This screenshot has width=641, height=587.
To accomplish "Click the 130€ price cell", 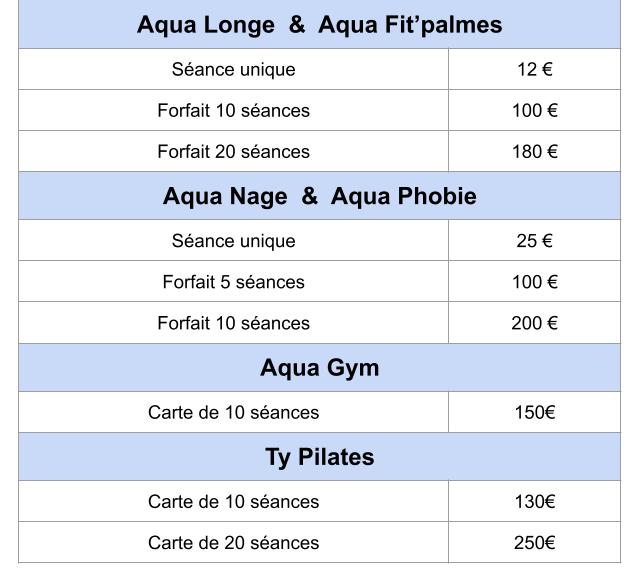I will [535, 501].
